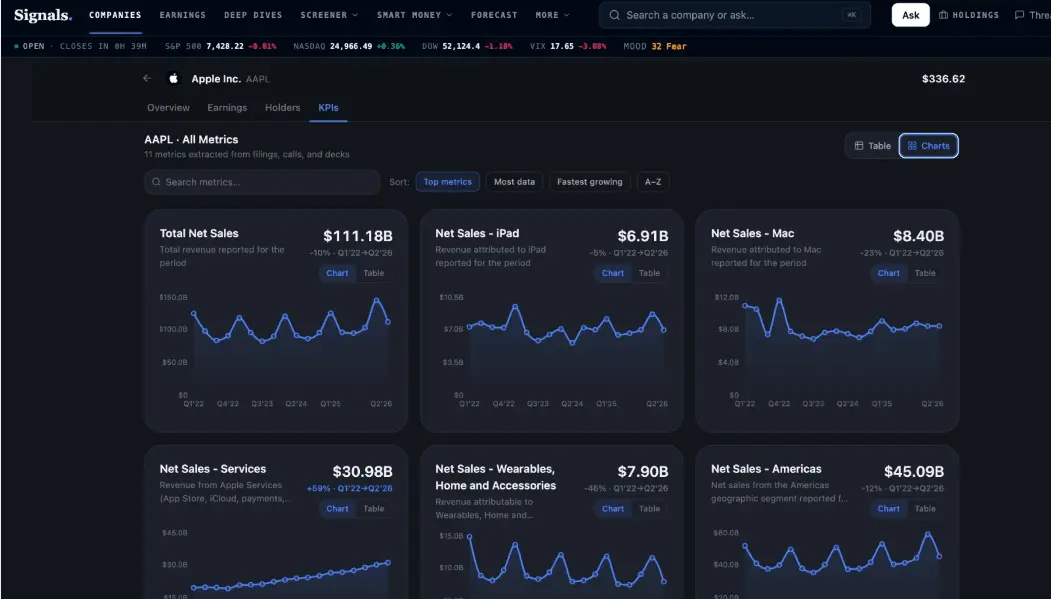Click the OPEN market status indicator
This screenshot has height=599, width=1051.
pos(29,46)
